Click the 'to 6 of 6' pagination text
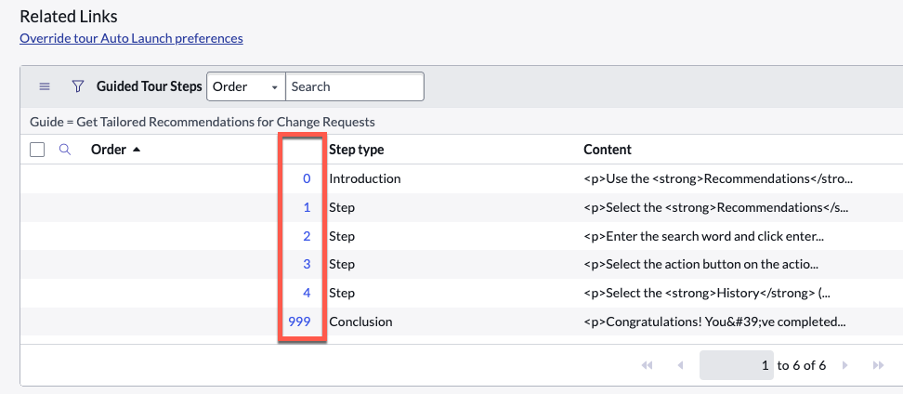Screen dimensions: 904x394 [801, 365]
